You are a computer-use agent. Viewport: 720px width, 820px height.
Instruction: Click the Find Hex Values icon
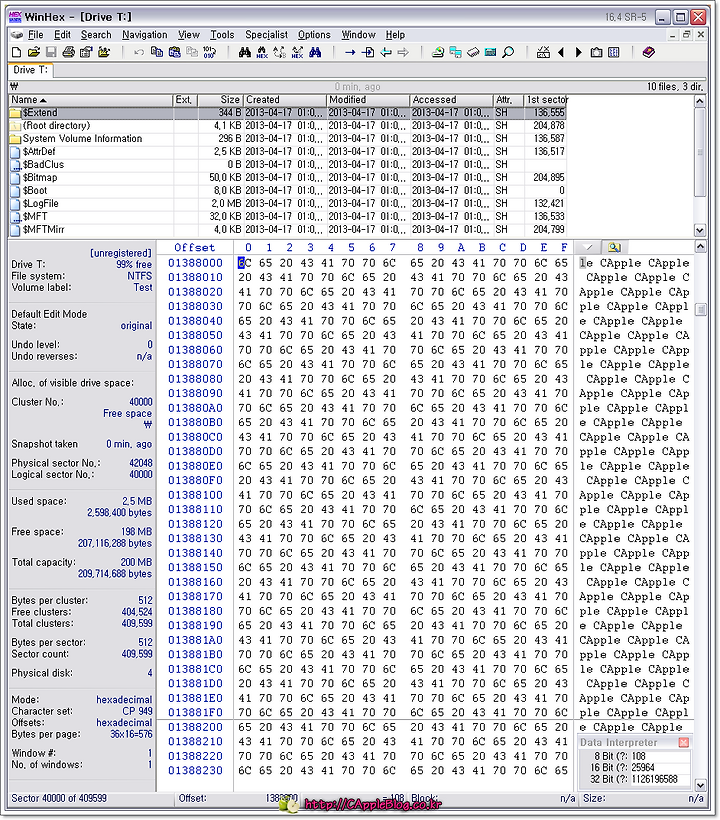(262, 52)
